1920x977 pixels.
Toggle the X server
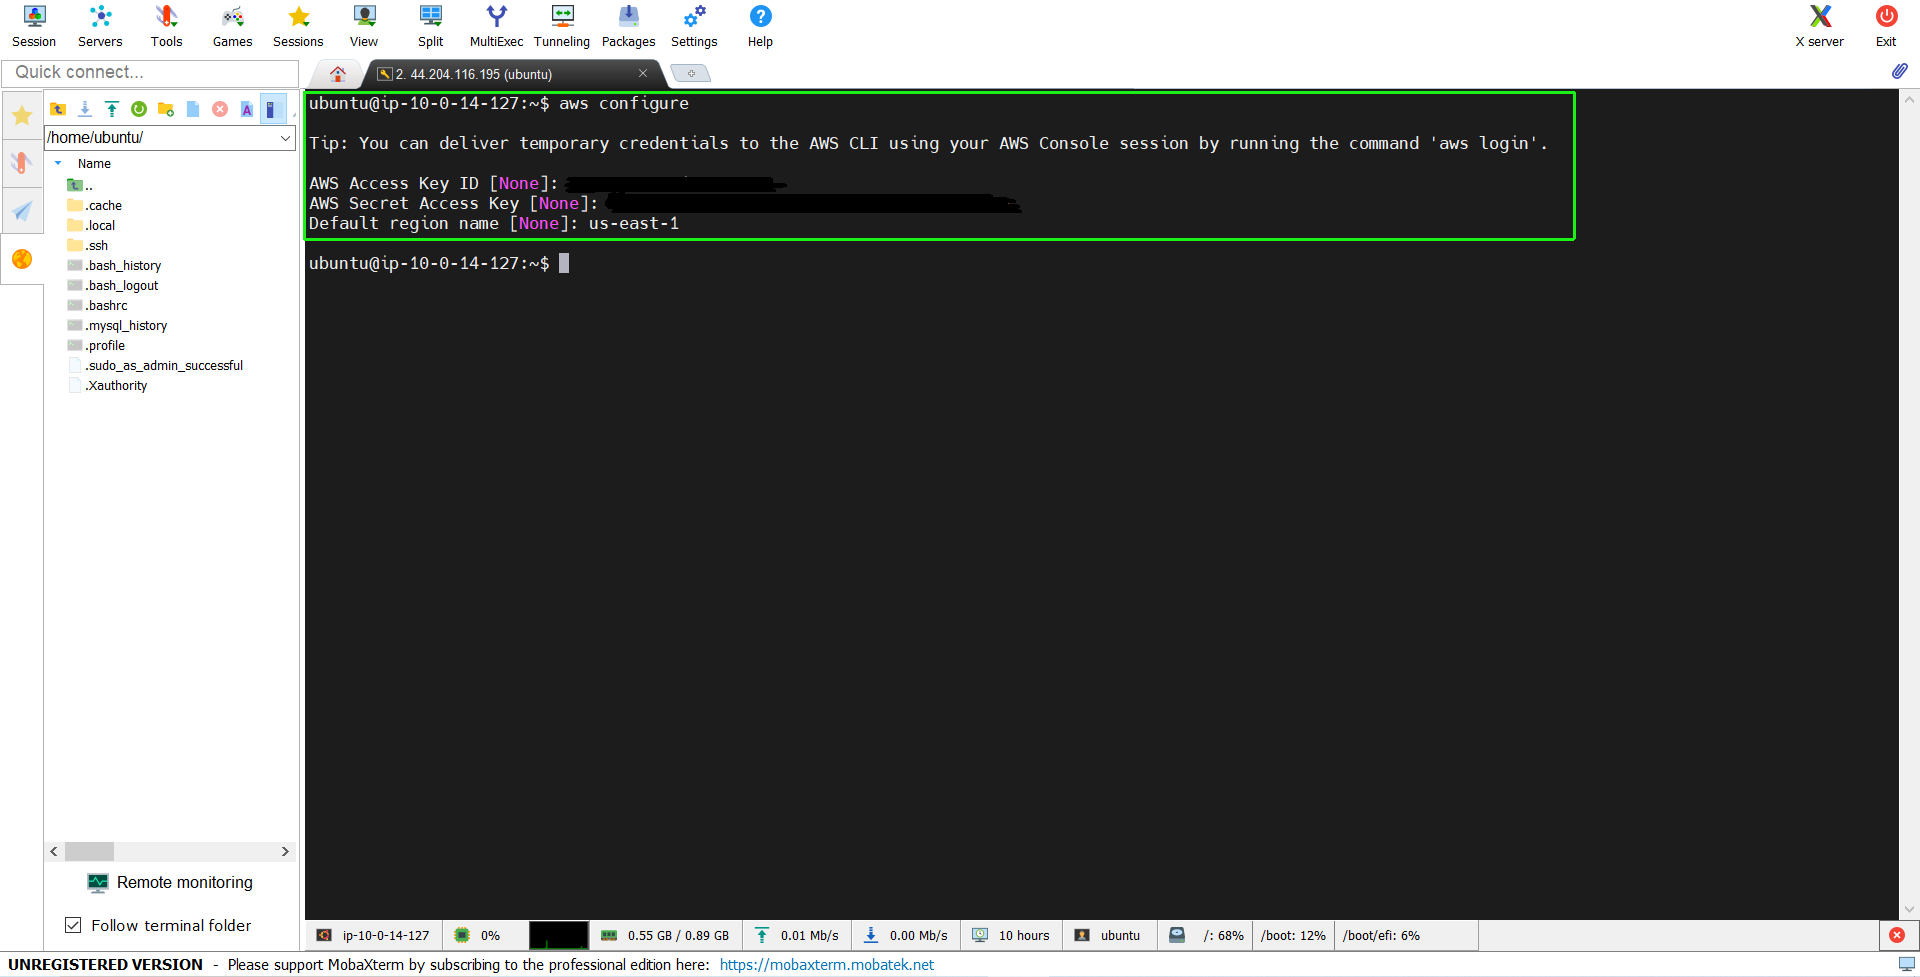click(1819, 26)
